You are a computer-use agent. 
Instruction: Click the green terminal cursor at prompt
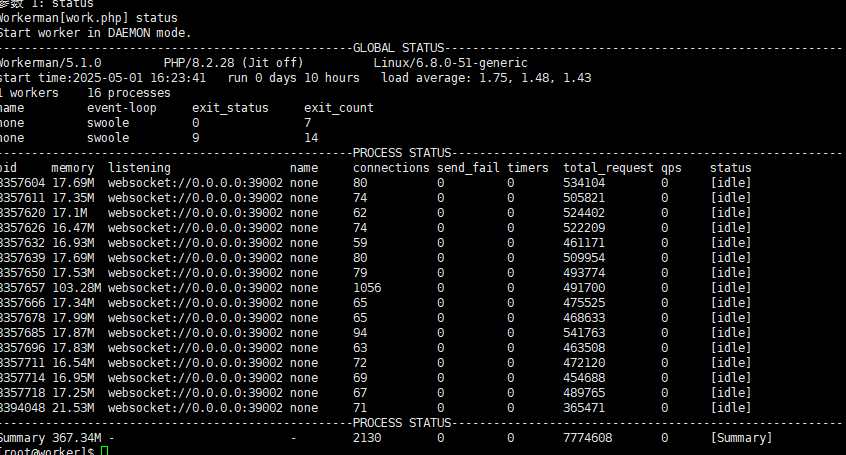[104, 451]
